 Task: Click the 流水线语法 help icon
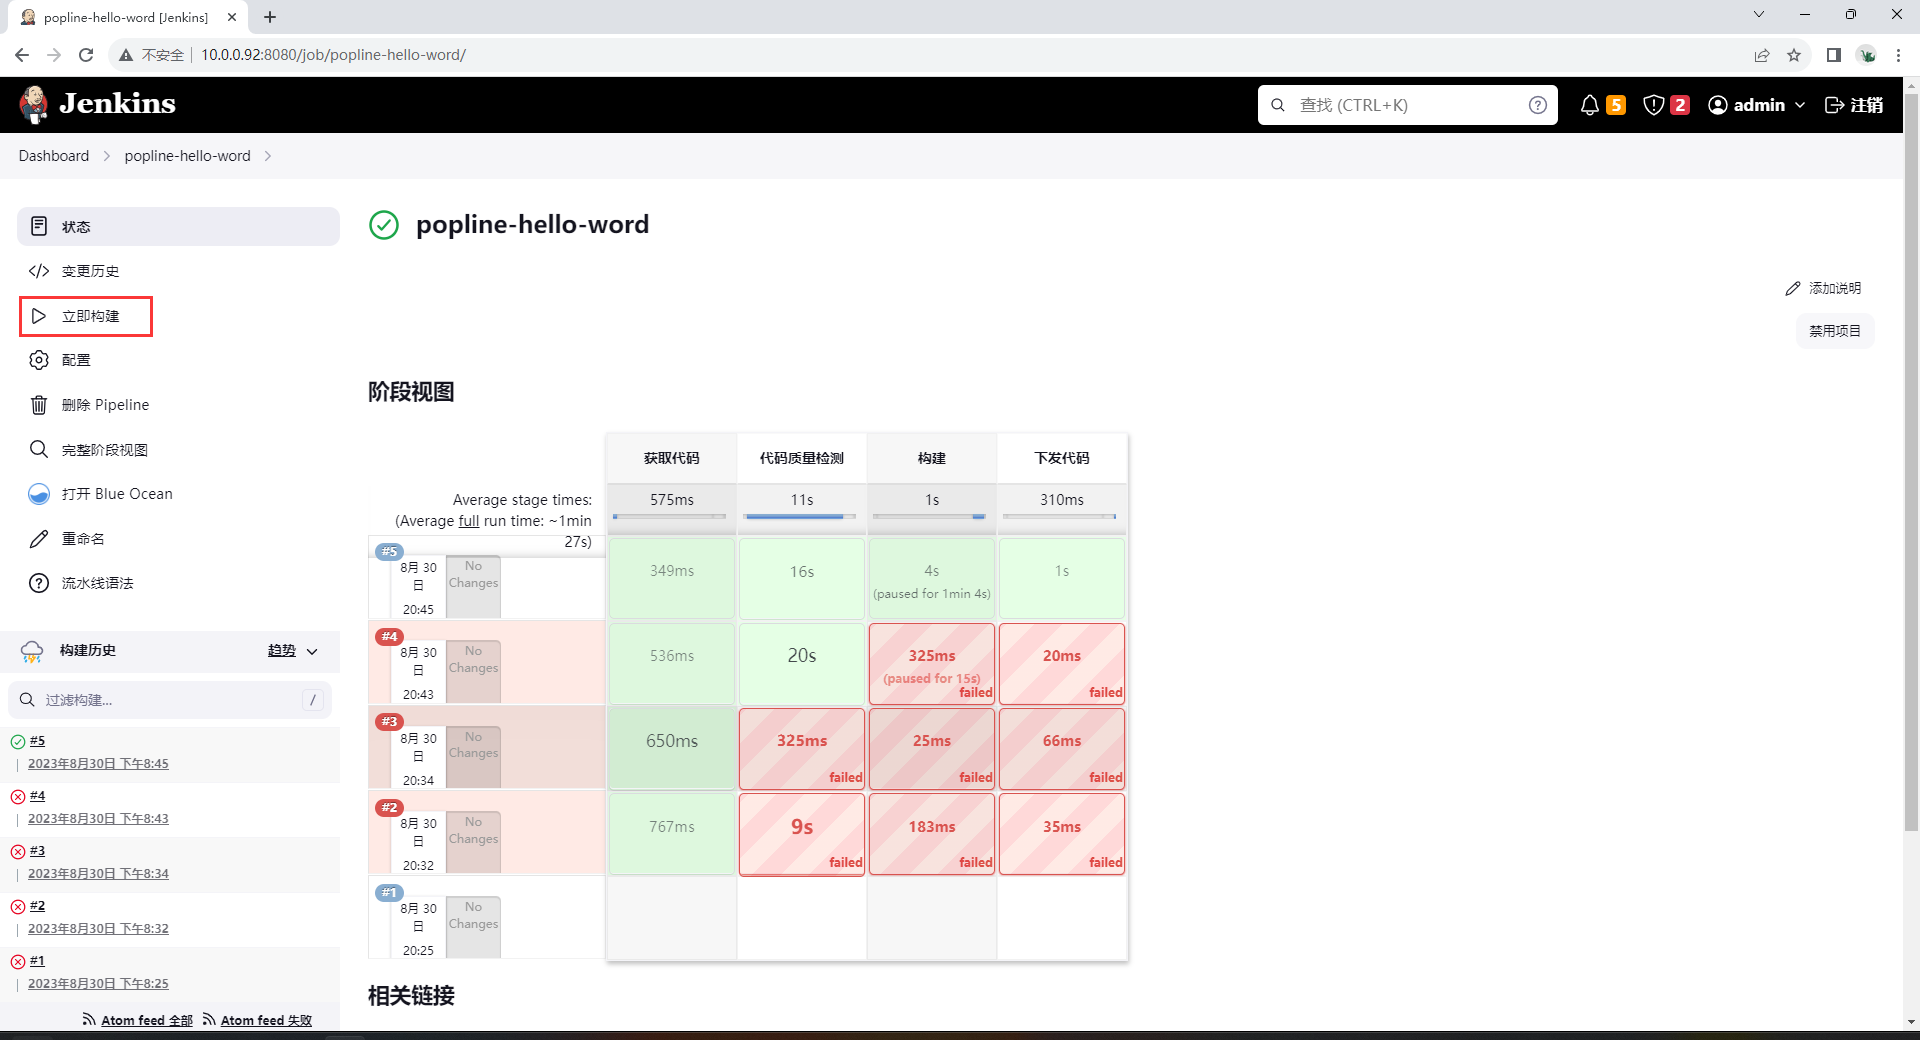point(39,583)
